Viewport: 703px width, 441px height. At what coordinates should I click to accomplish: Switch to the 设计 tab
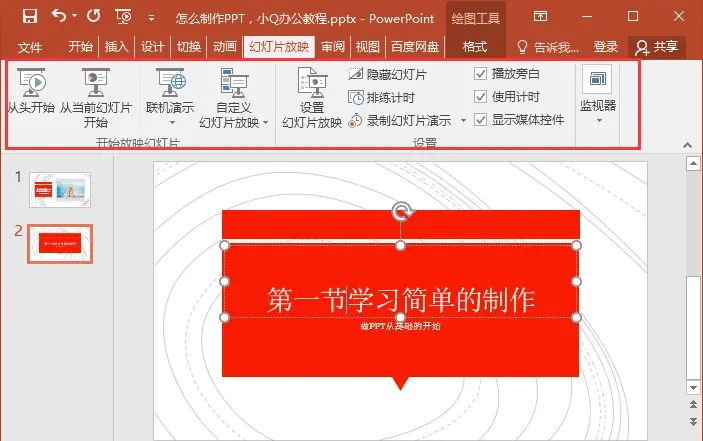click(152, 47)
